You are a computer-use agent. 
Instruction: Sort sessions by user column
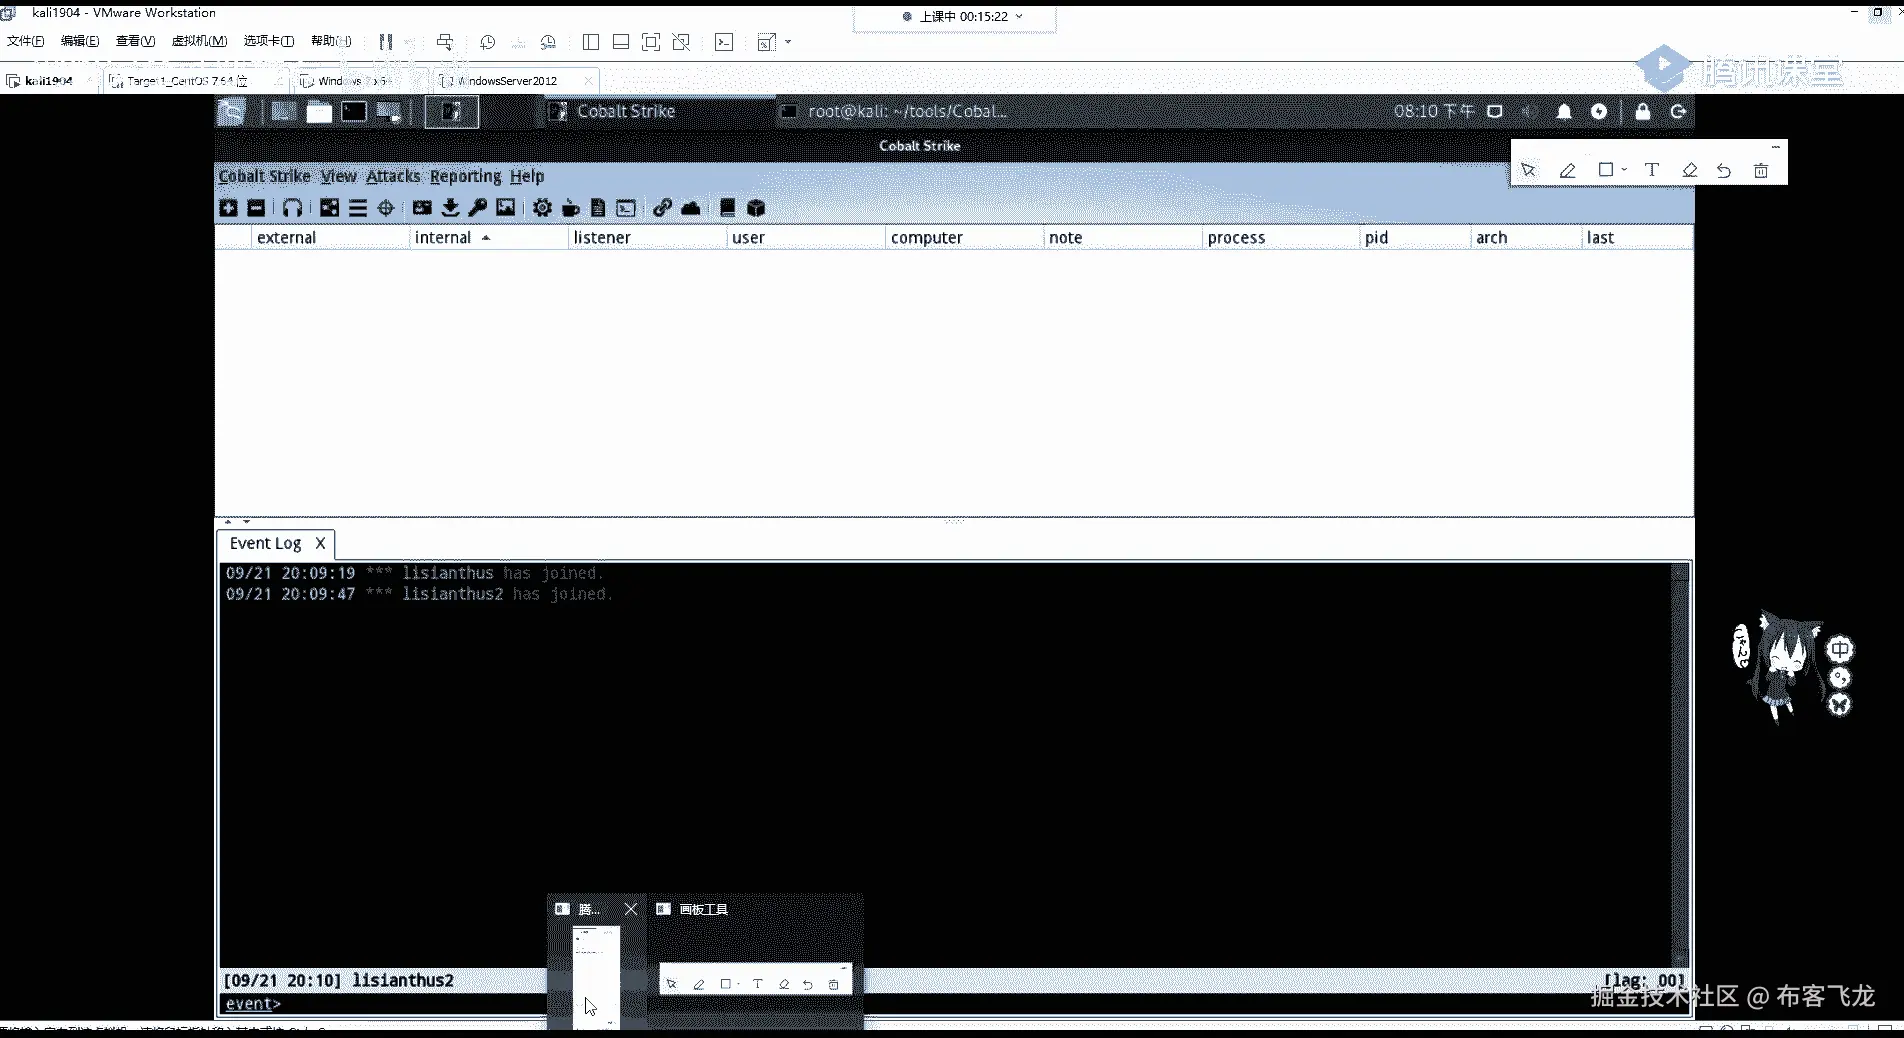(x=805, y=238)
